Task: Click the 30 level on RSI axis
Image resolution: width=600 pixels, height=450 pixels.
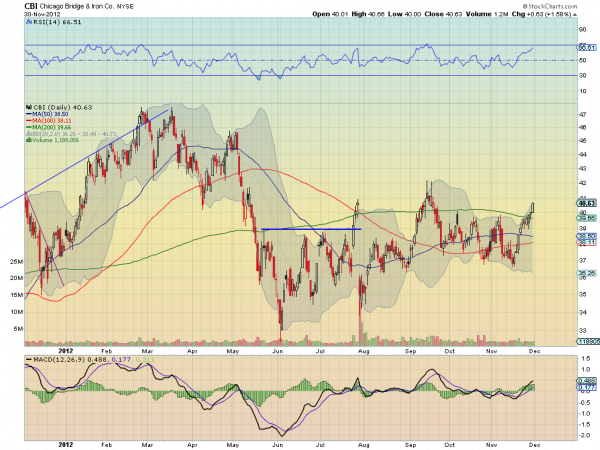Action: (x=582, y=76)
